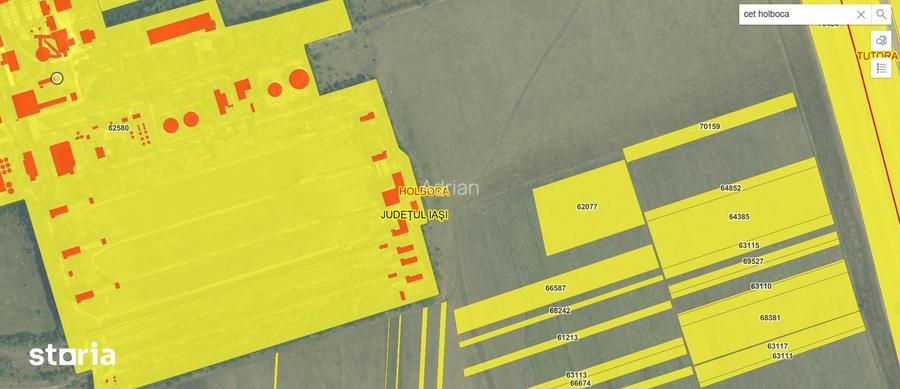Click parcel number 61213

tap(567, 337)
